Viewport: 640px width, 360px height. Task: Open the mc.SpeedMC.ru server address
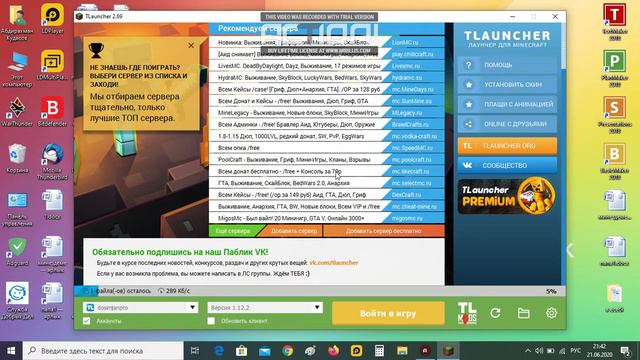click(412, 148)
